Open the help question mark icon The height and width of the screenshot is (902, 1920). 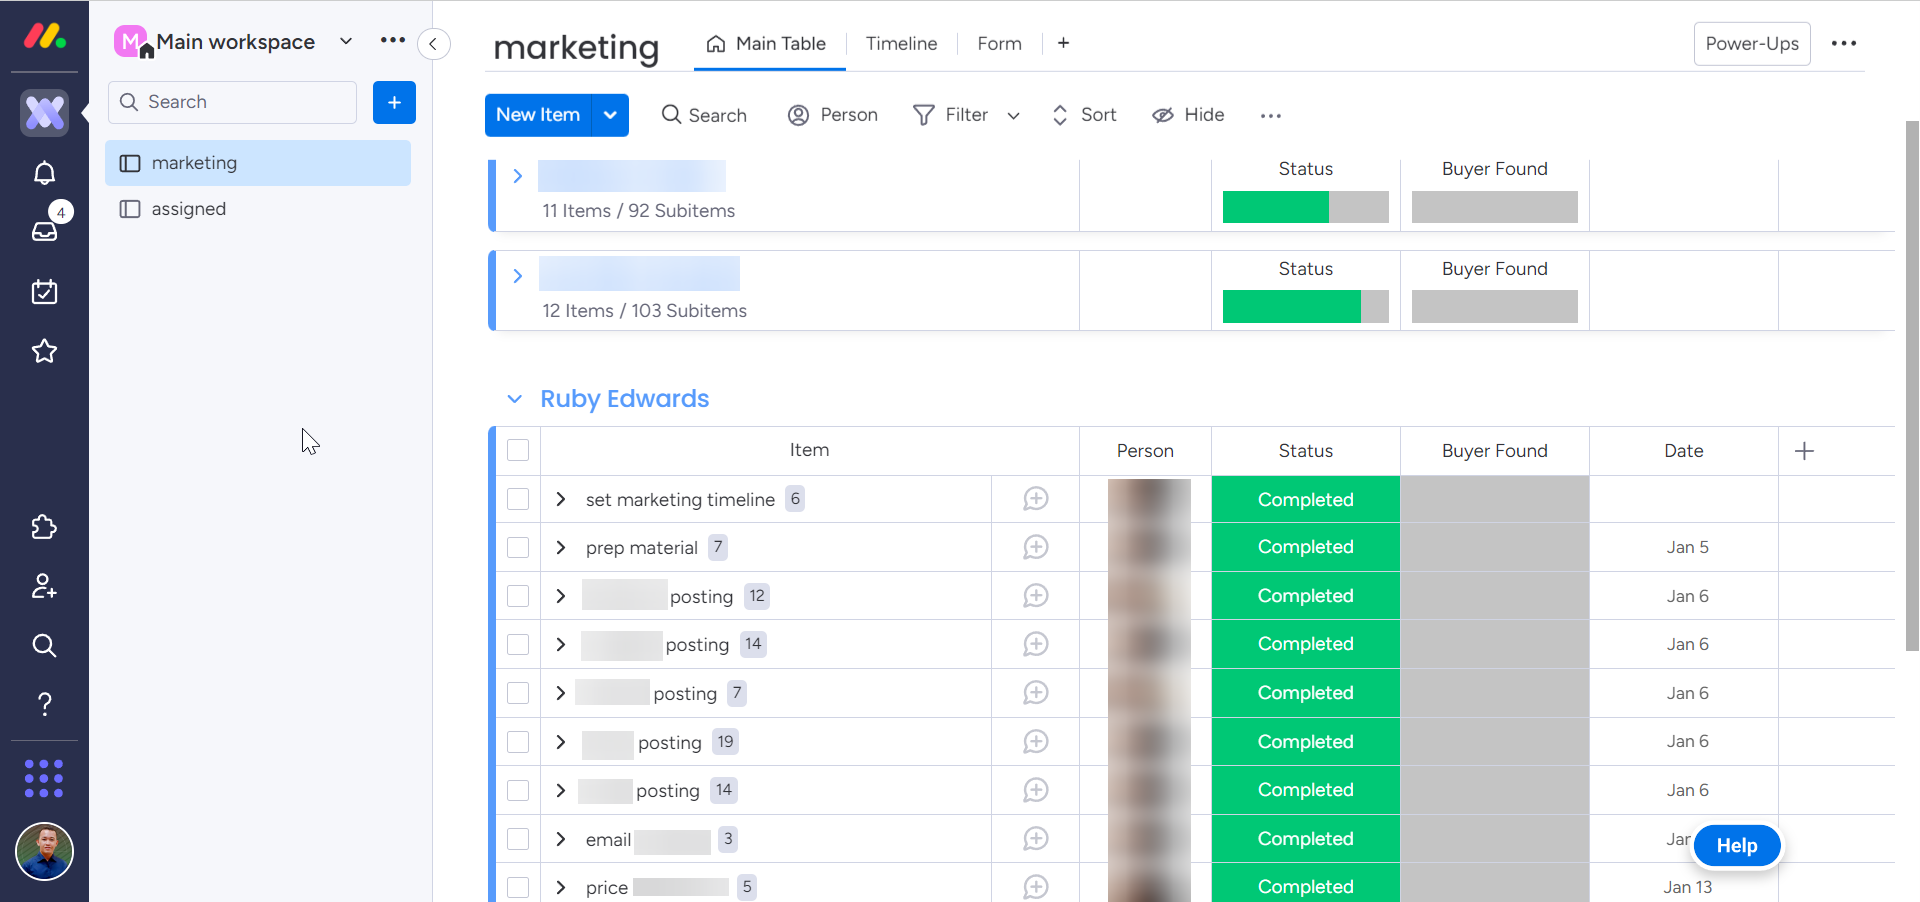click(x=44, y=704)
